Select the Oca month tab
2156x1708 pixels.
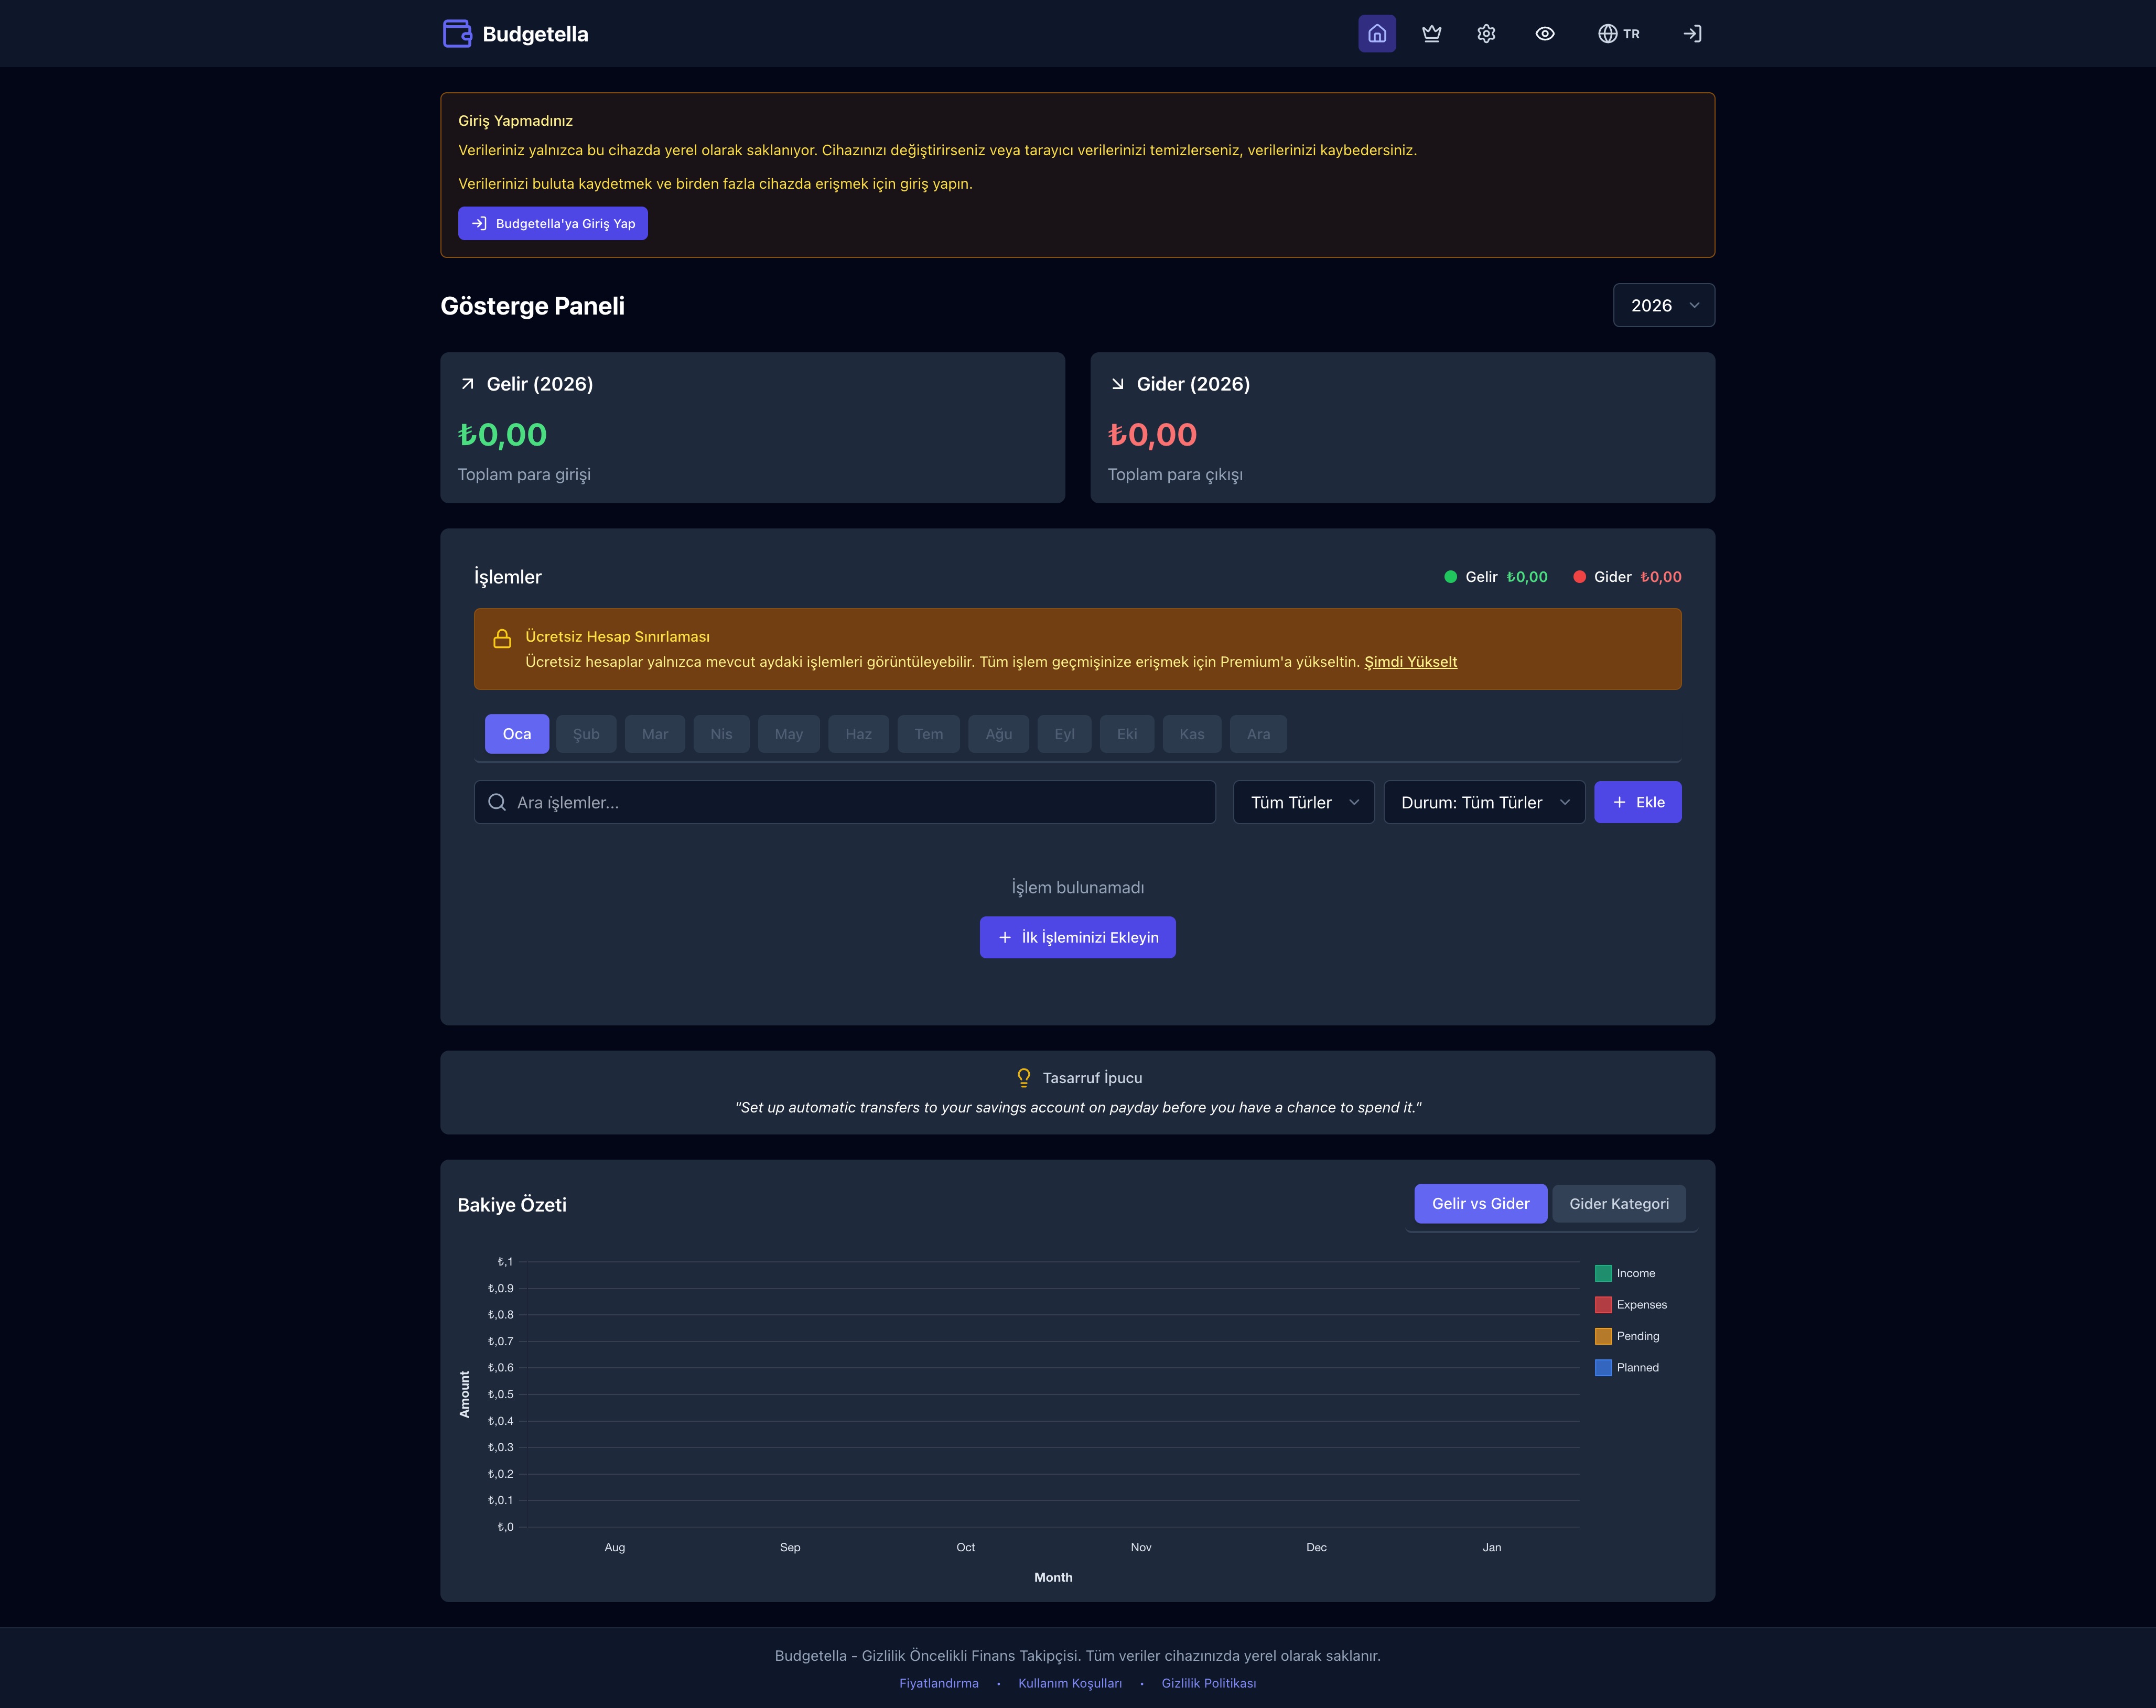click(517, 734)
